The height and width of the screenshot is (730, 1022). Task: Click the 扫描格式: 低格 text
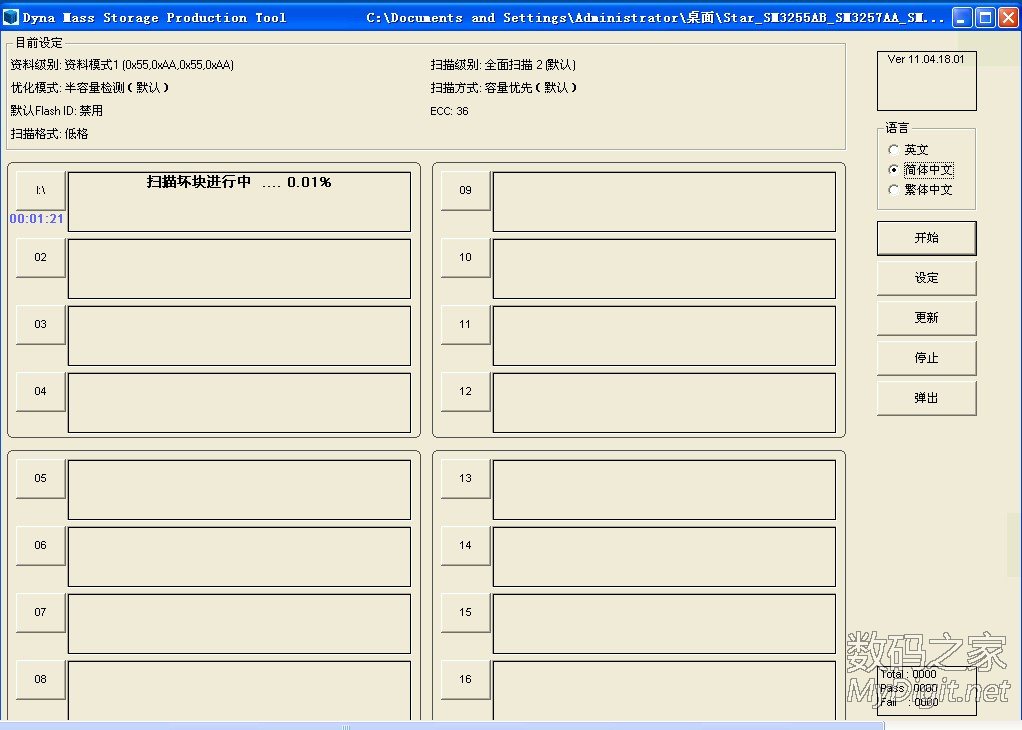pos(50,134)
